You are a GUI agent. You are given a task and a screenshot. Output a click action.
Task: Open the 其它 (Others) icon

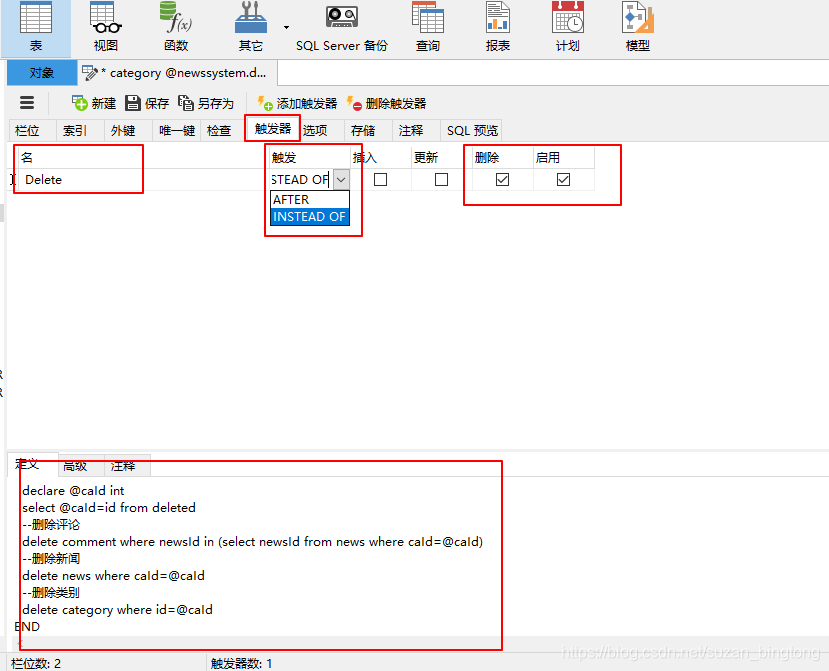coord(251,27)
